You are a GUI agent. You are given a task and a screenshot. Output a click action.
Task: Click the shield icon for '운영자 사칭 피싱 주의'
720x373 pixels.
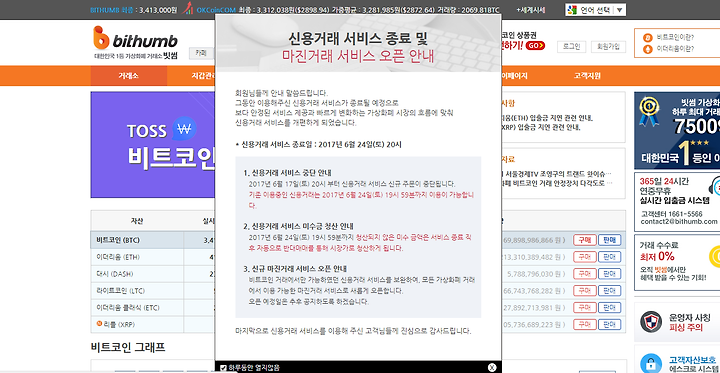click(651, 321)
